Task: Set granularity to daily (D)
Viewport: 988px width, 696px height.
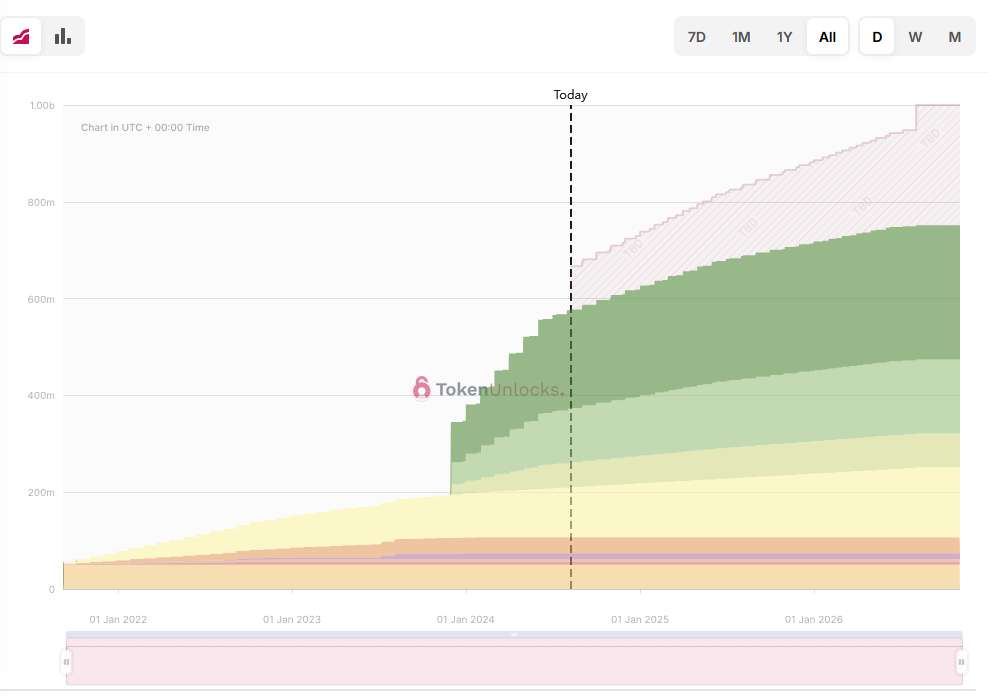Action: [877, 37]
